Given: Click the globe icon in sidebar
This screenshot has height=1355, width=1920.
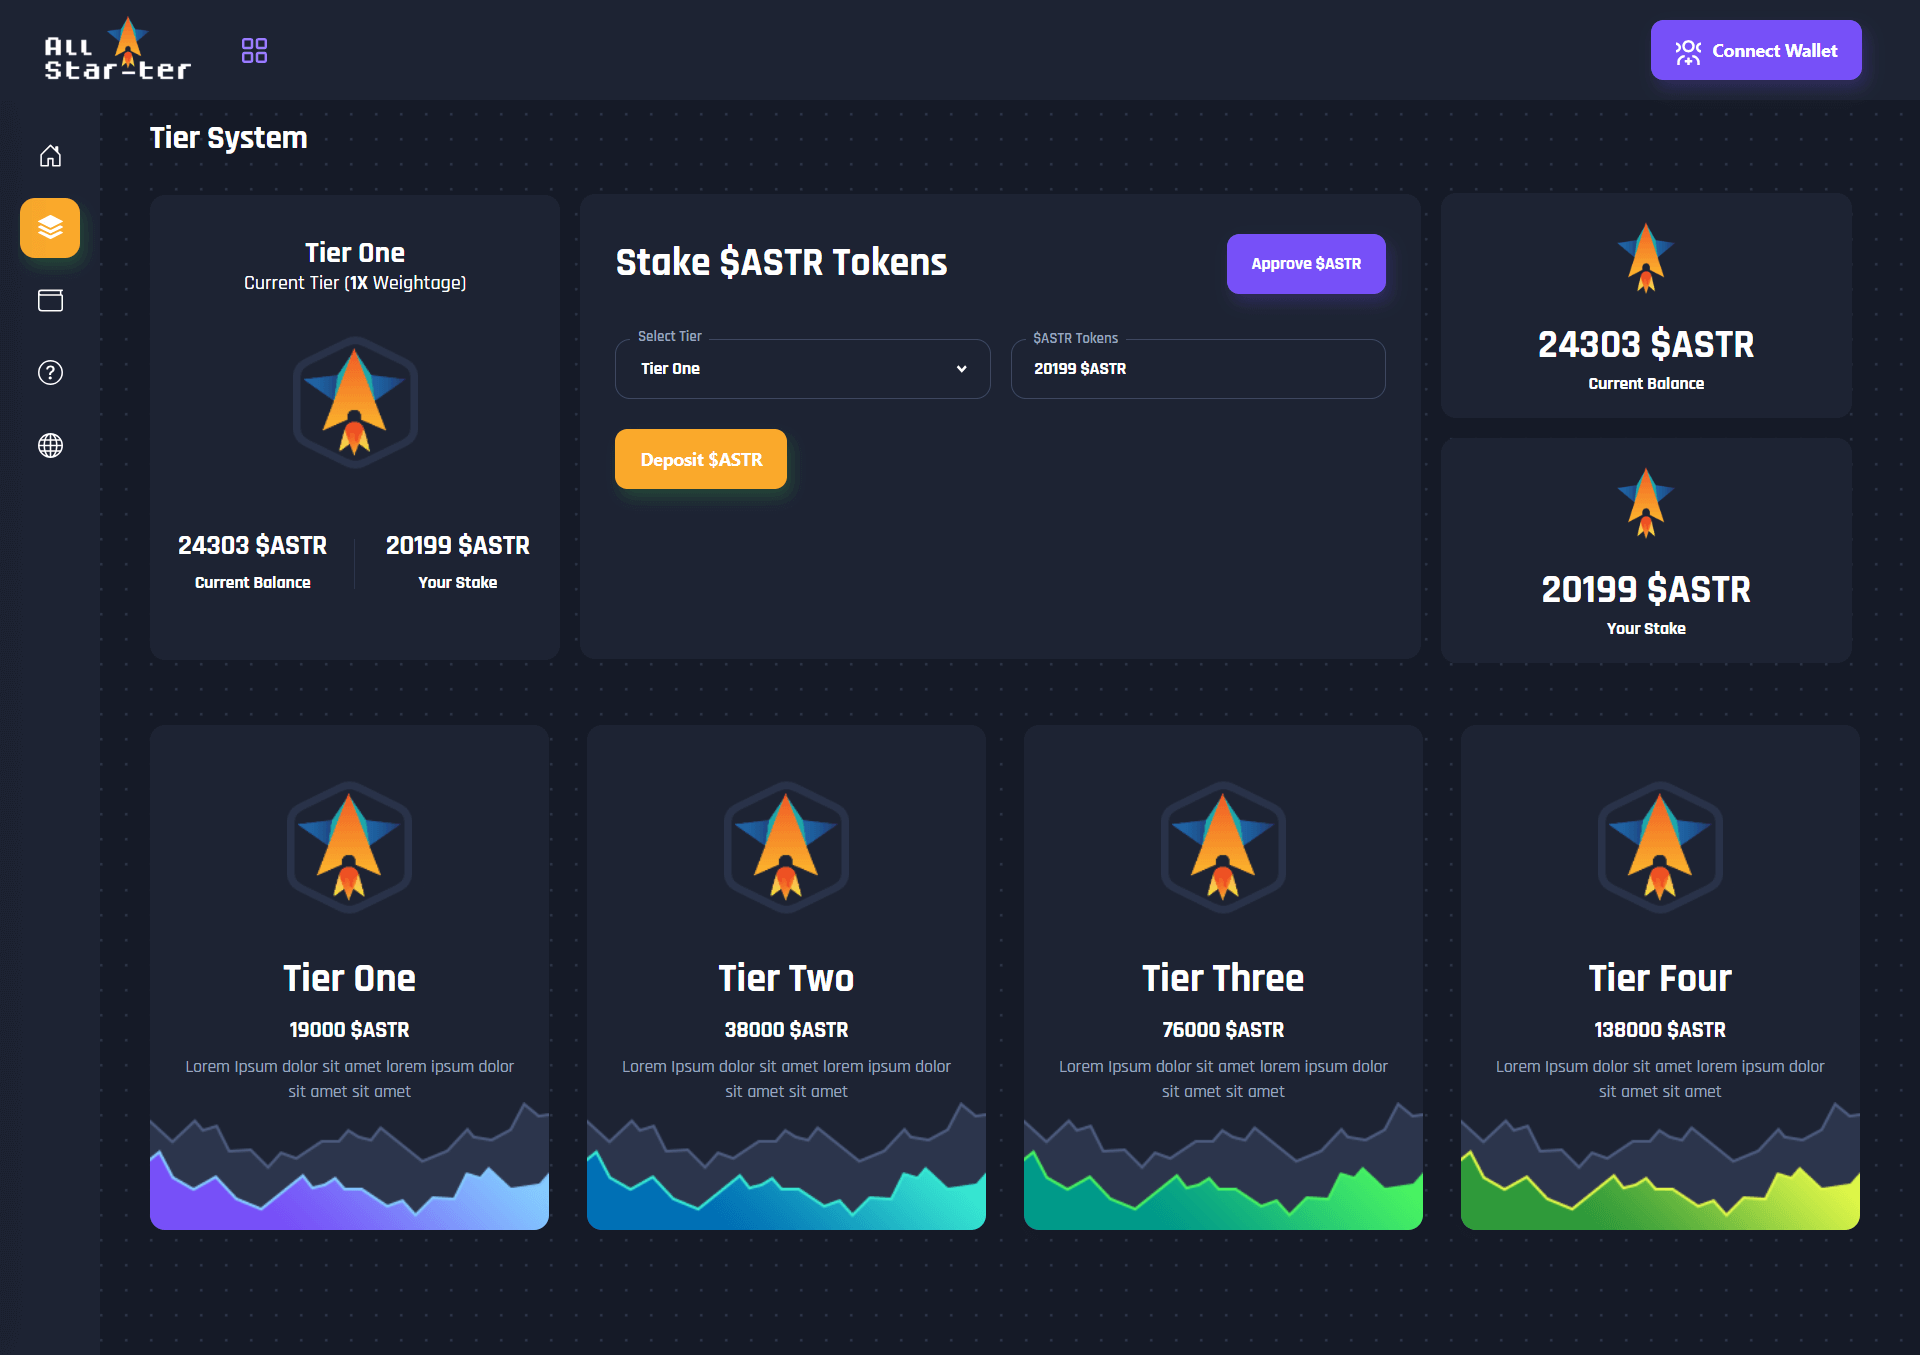Looking at the screenshot, I should pos(50,445).
